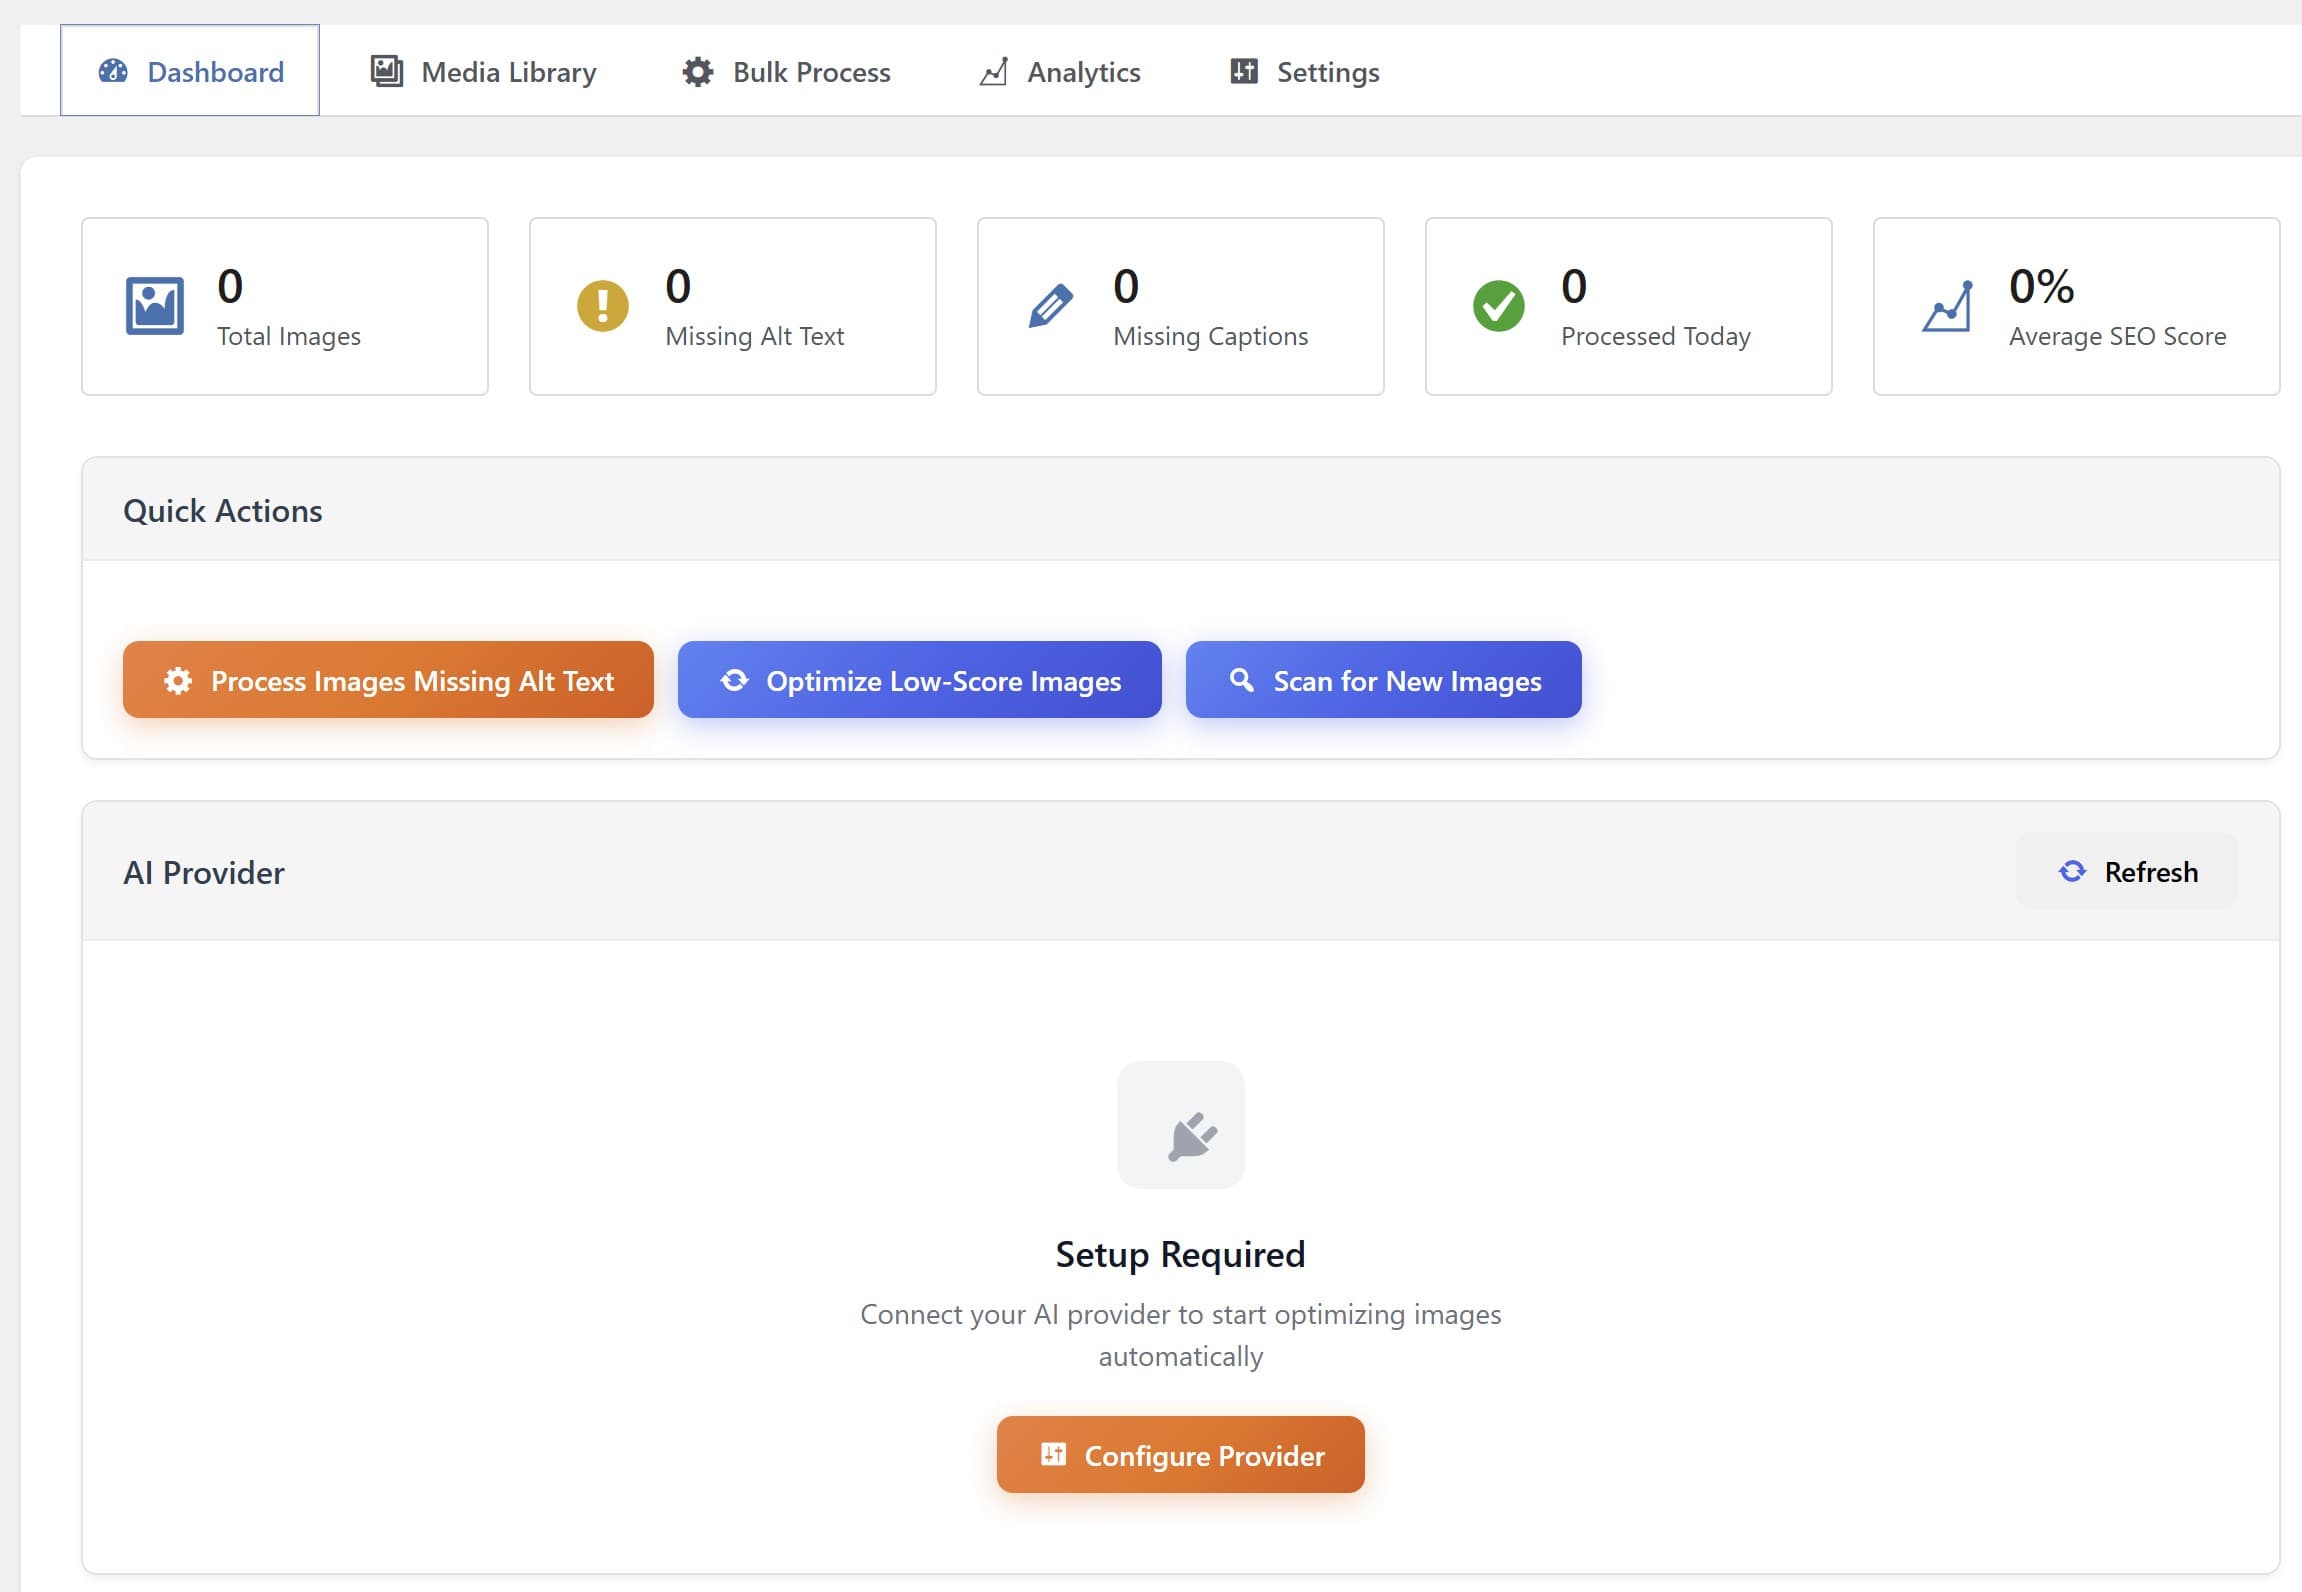Click the Total Images picture icon

[155, 306]
